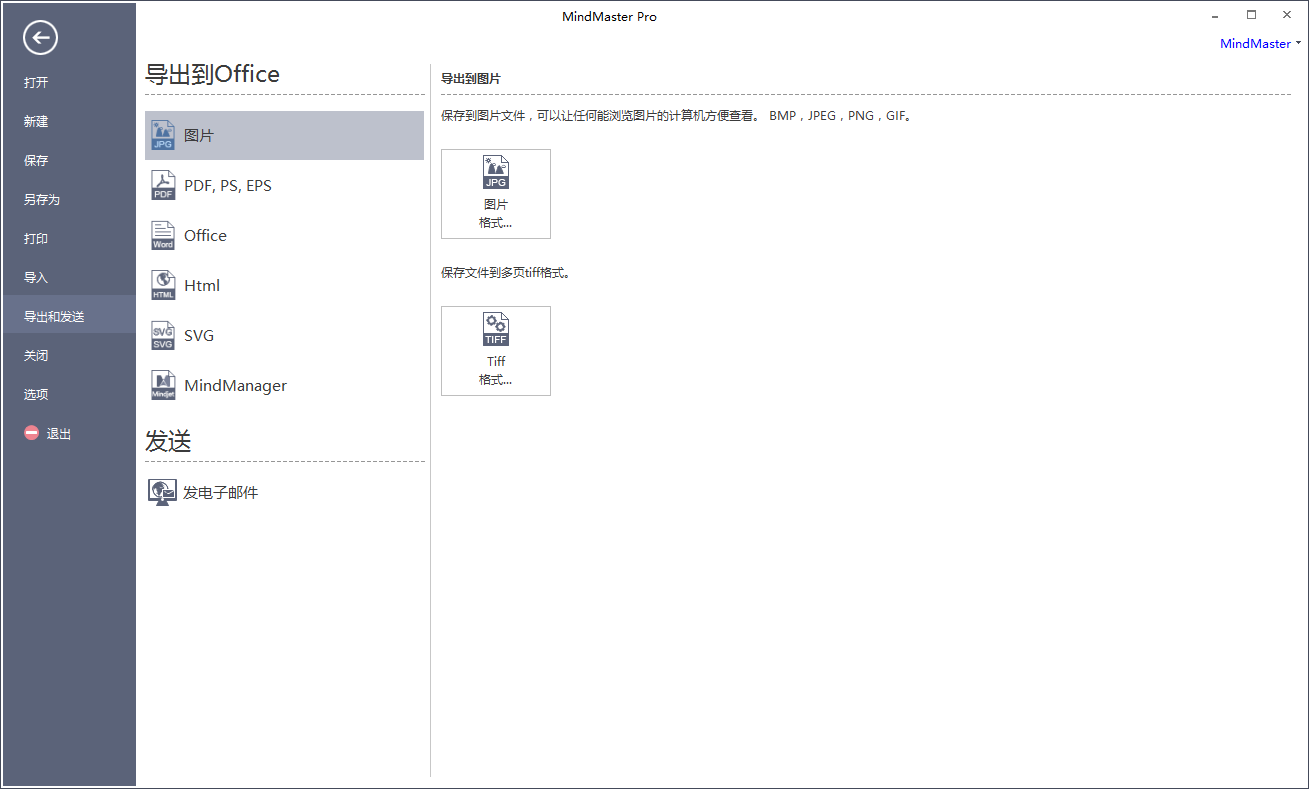Maximize the MindMaster Pro window

point(1251,15)
